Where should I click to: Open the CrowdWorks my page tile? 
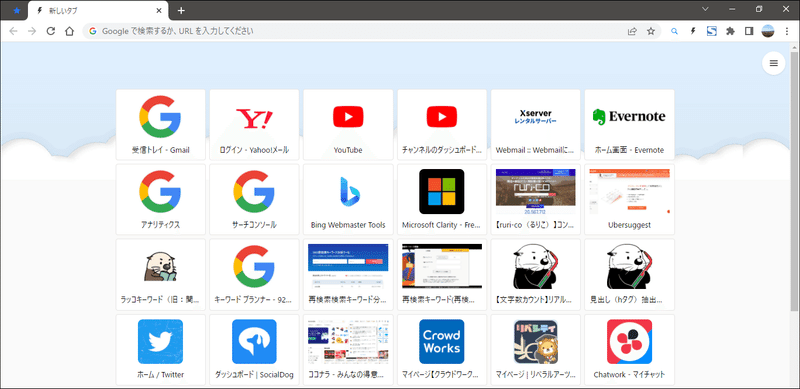pos(442,349)
